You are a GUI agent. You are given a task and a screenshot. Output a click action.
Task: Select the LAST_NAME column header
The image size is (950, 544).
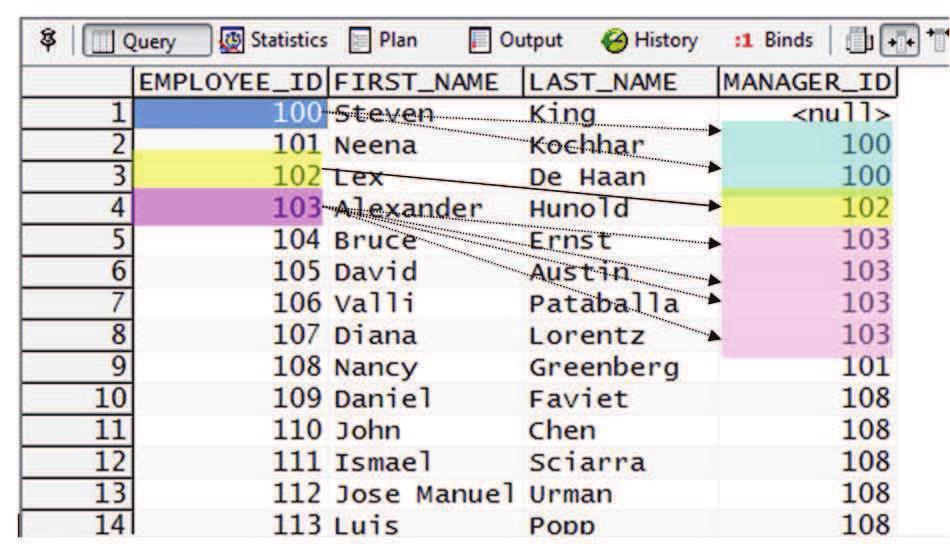tap(620, 82)
